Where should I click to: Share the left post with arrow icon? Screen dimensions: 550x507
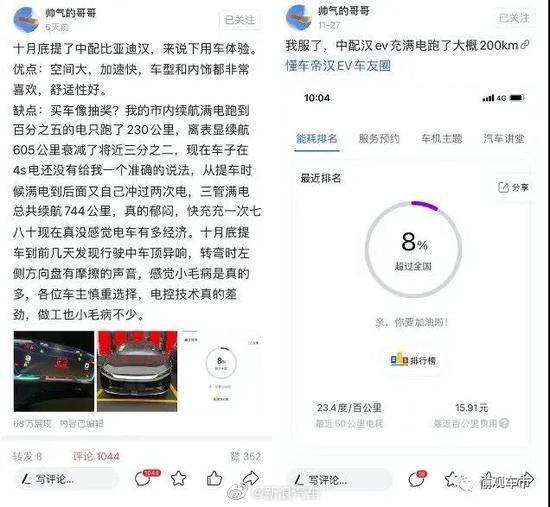[x=250, y=478]
